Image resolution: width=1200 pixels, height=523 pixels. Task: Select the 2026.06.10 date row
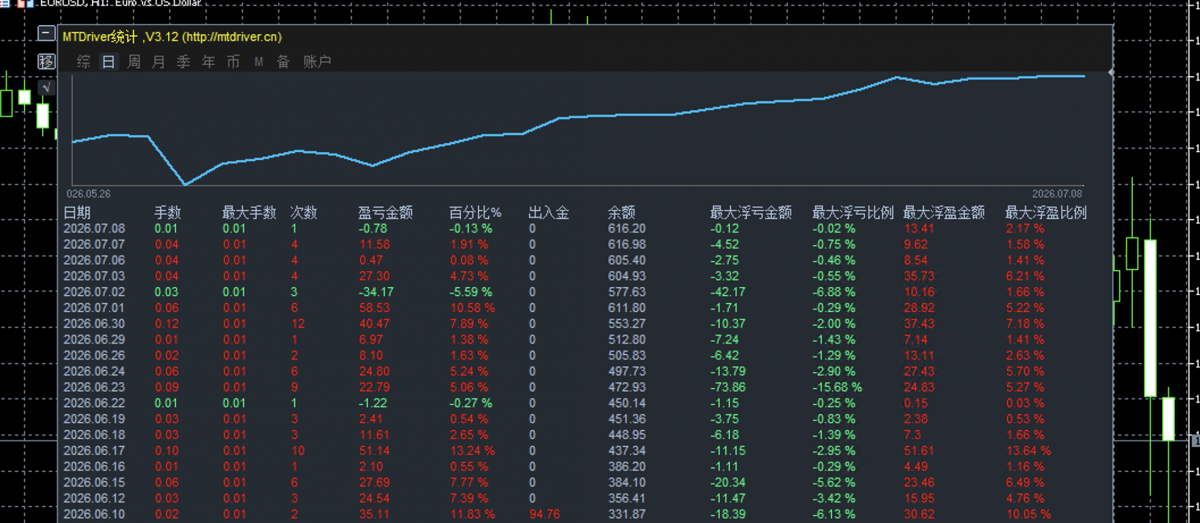click(94, 515)
